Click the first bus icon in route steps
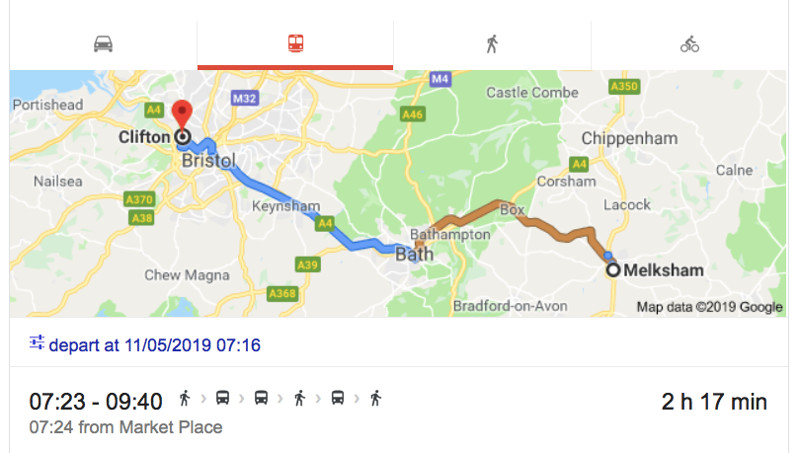 tap(222, 399)
